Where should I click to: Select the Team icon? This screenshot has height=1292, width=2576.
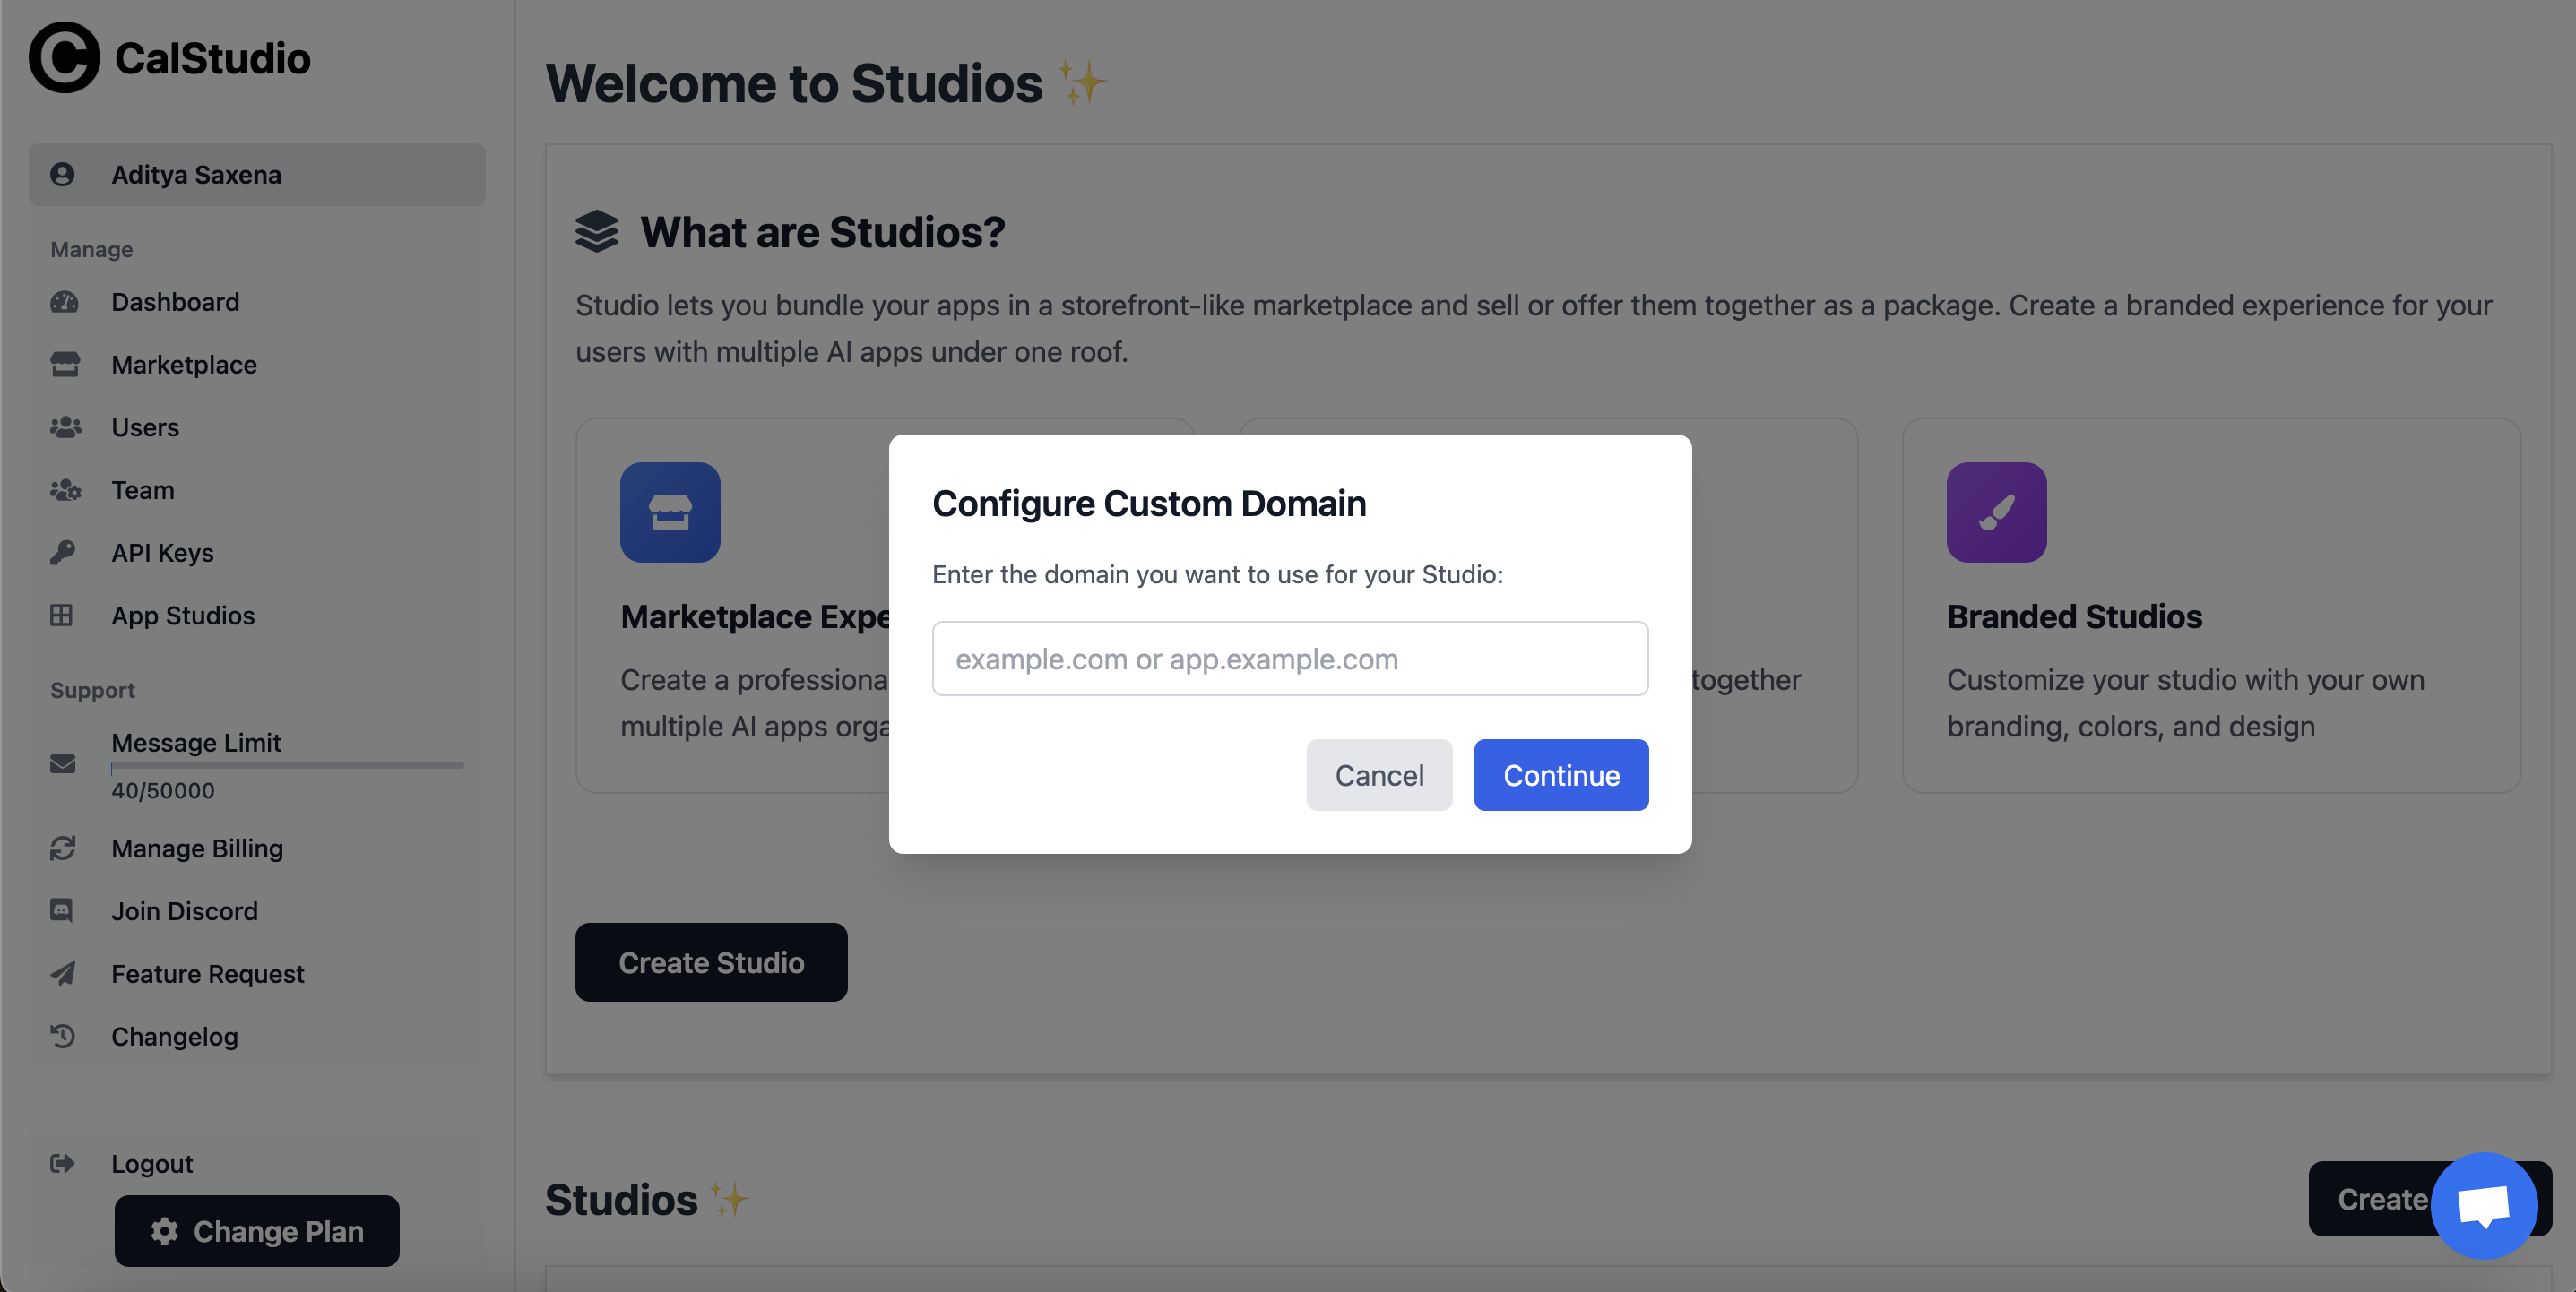(x=64, y=489)
